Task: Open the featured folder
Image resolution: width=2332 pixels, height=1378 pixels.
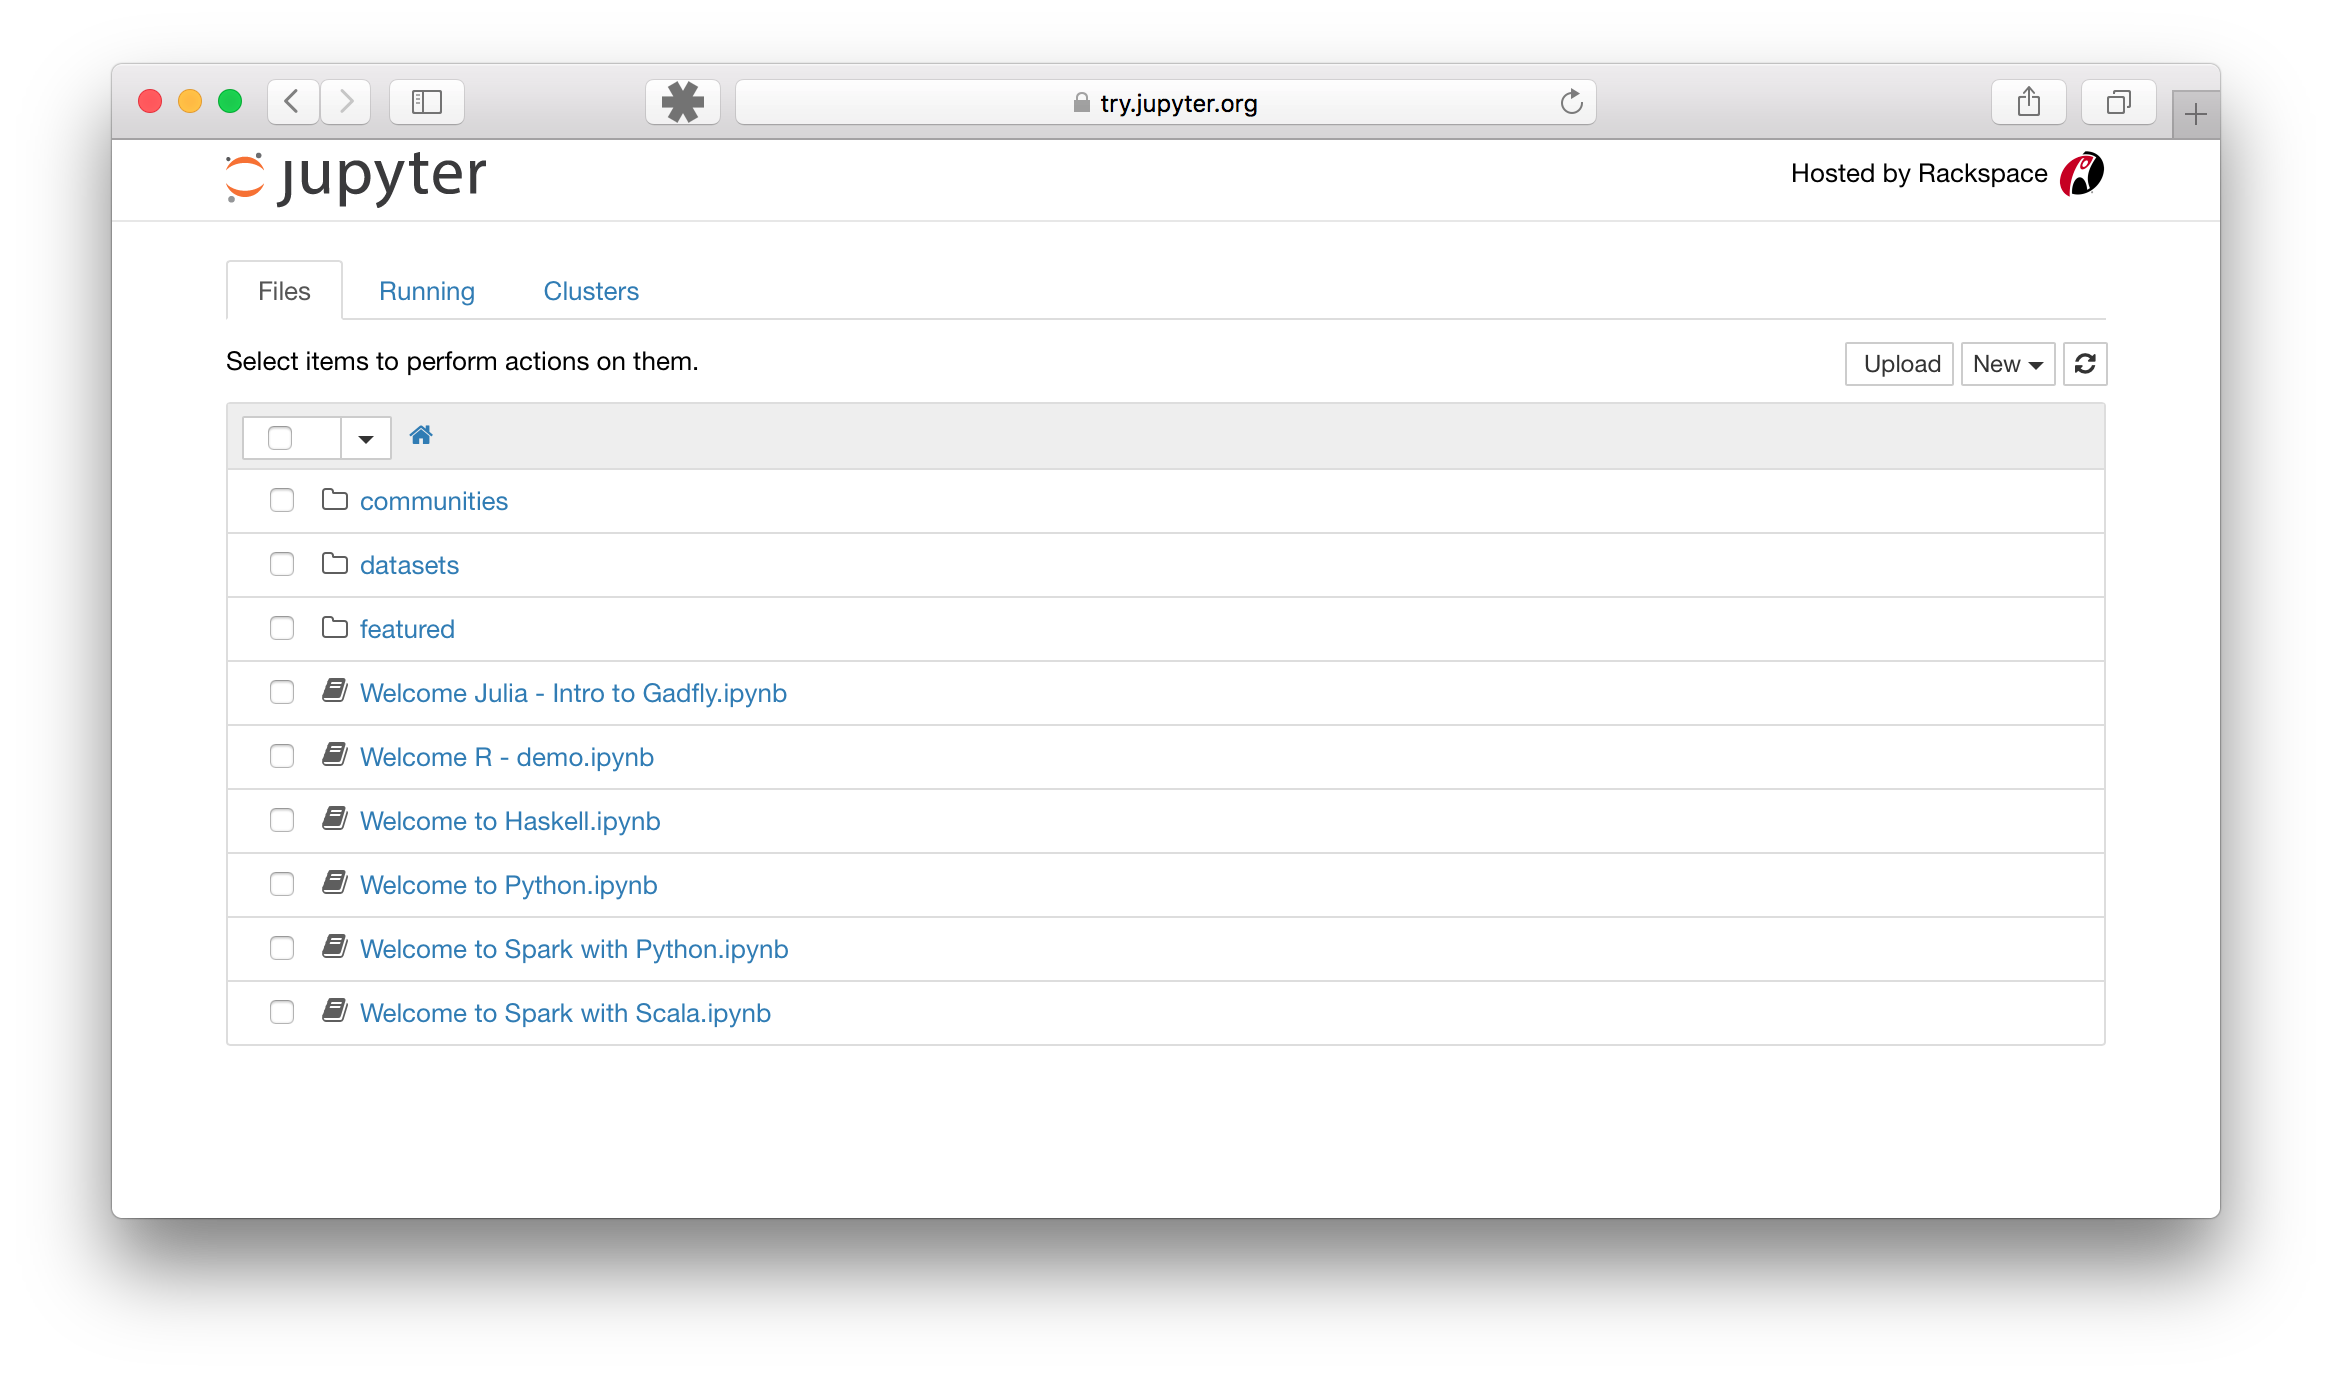Action: pos(407,628)
